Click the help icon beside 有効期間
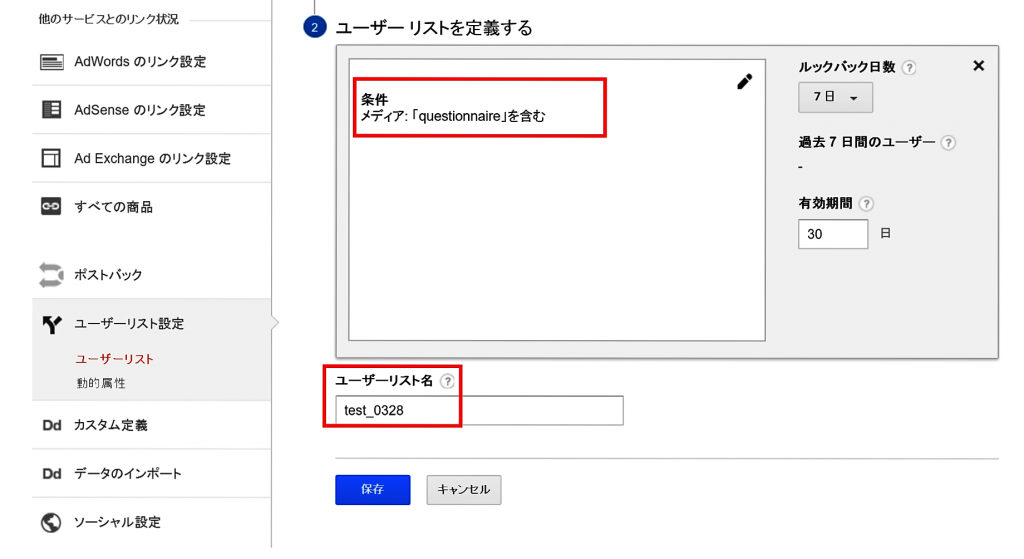 click(866, 204)
